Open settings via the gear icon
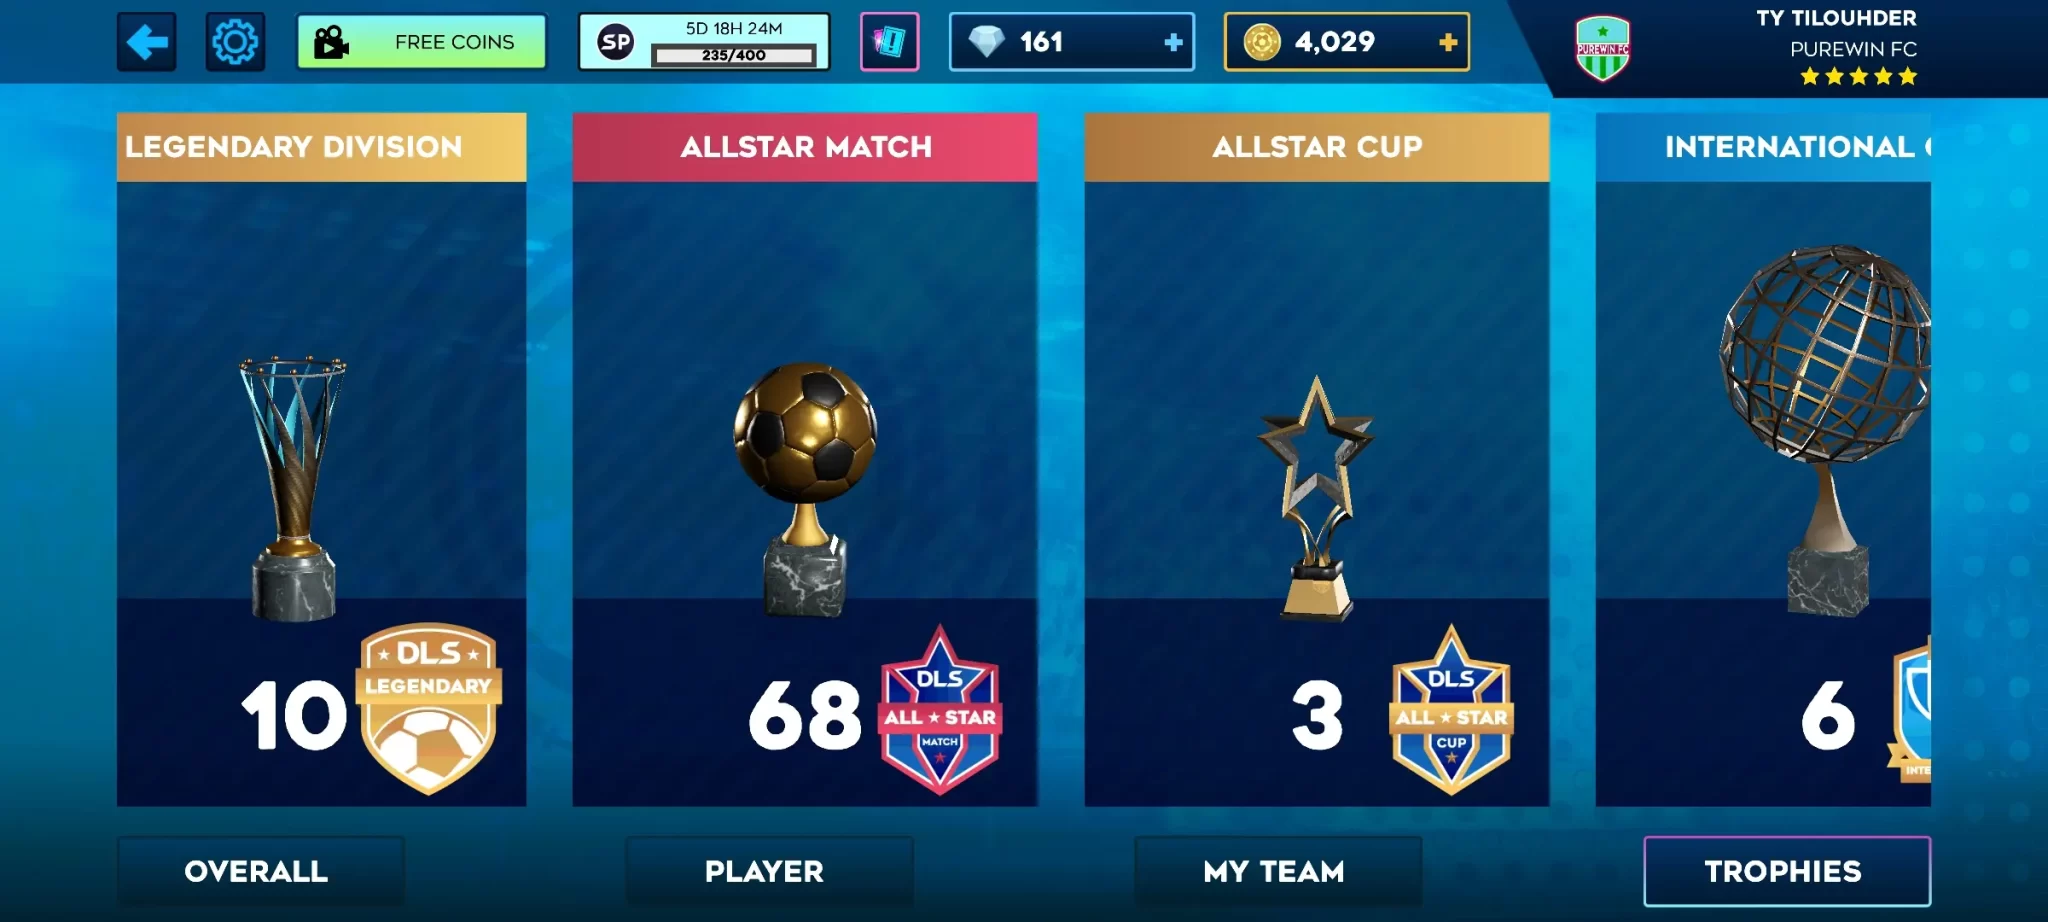 (235, 42)
